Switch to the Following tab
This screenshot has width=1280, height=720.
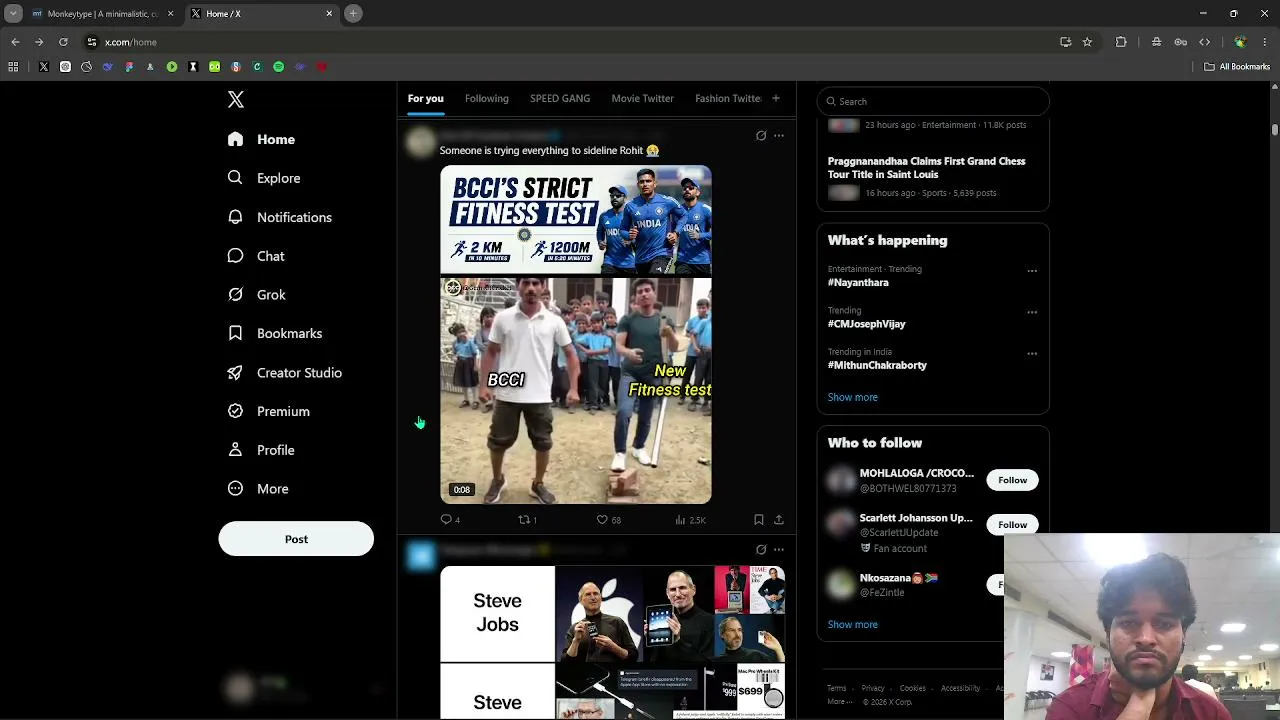coord(487,98)
